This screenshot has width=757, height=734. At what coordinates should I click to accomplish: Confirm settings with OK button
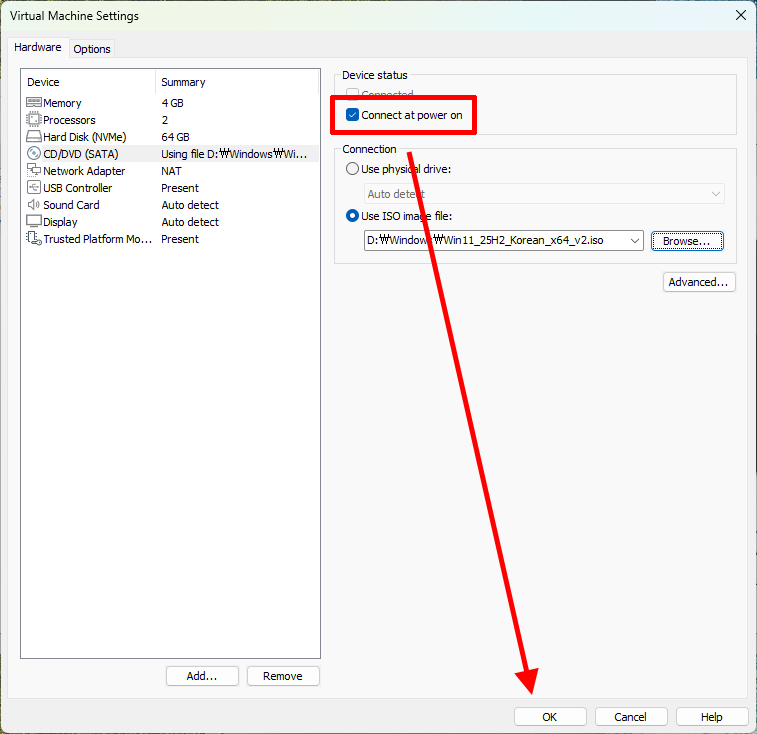point(550,717)
